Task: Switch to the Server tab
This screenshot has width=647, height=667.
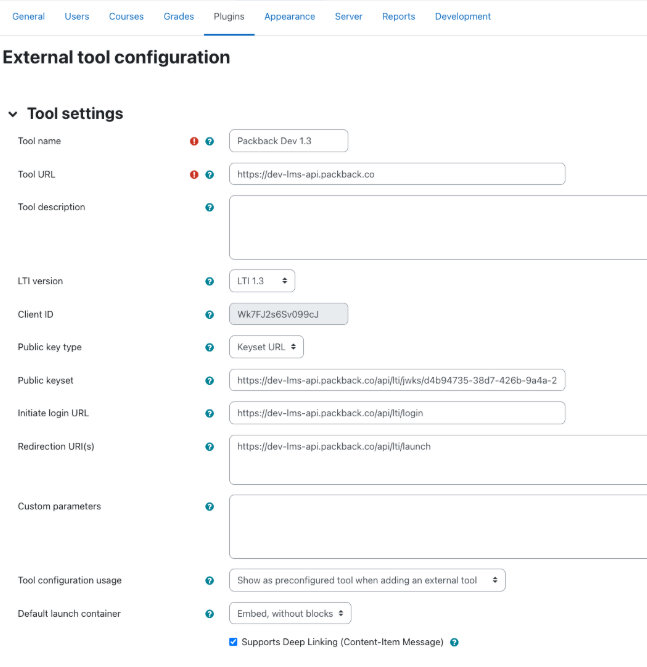Action: click(x=348, y=17)
